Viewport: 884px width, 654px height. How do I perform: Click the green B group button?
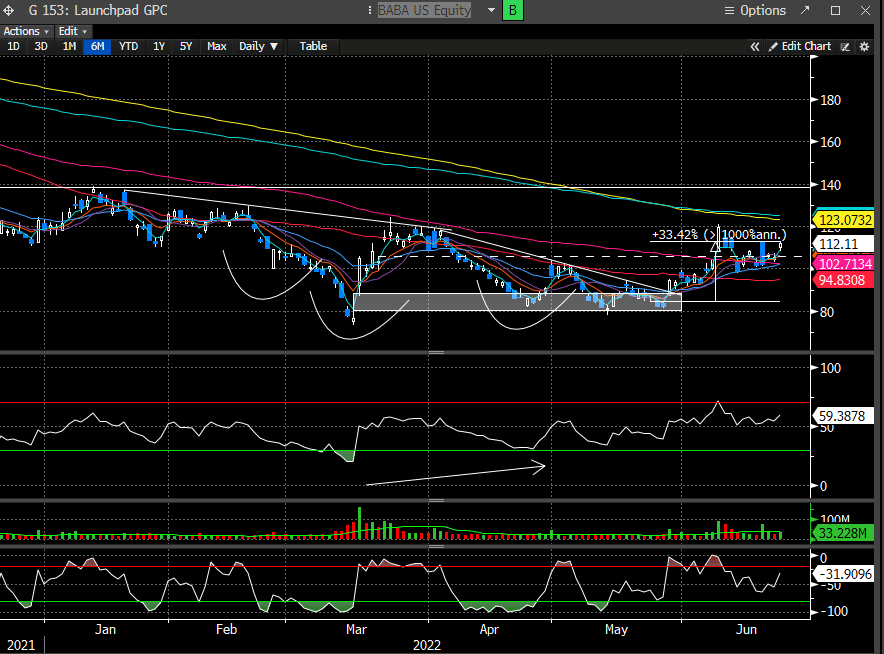tap(513, 10)
